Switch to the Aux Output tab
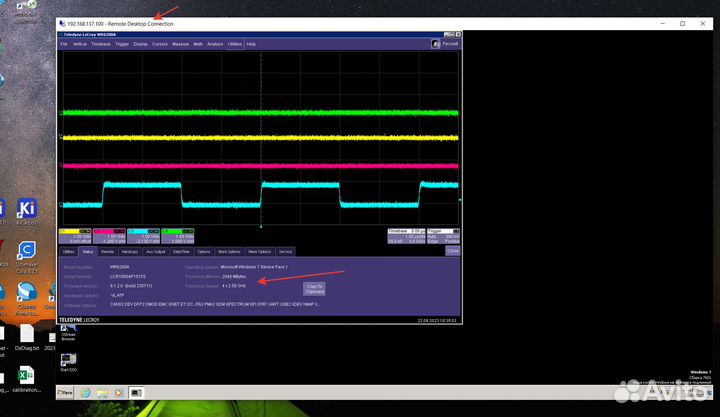 pos(156,252)
